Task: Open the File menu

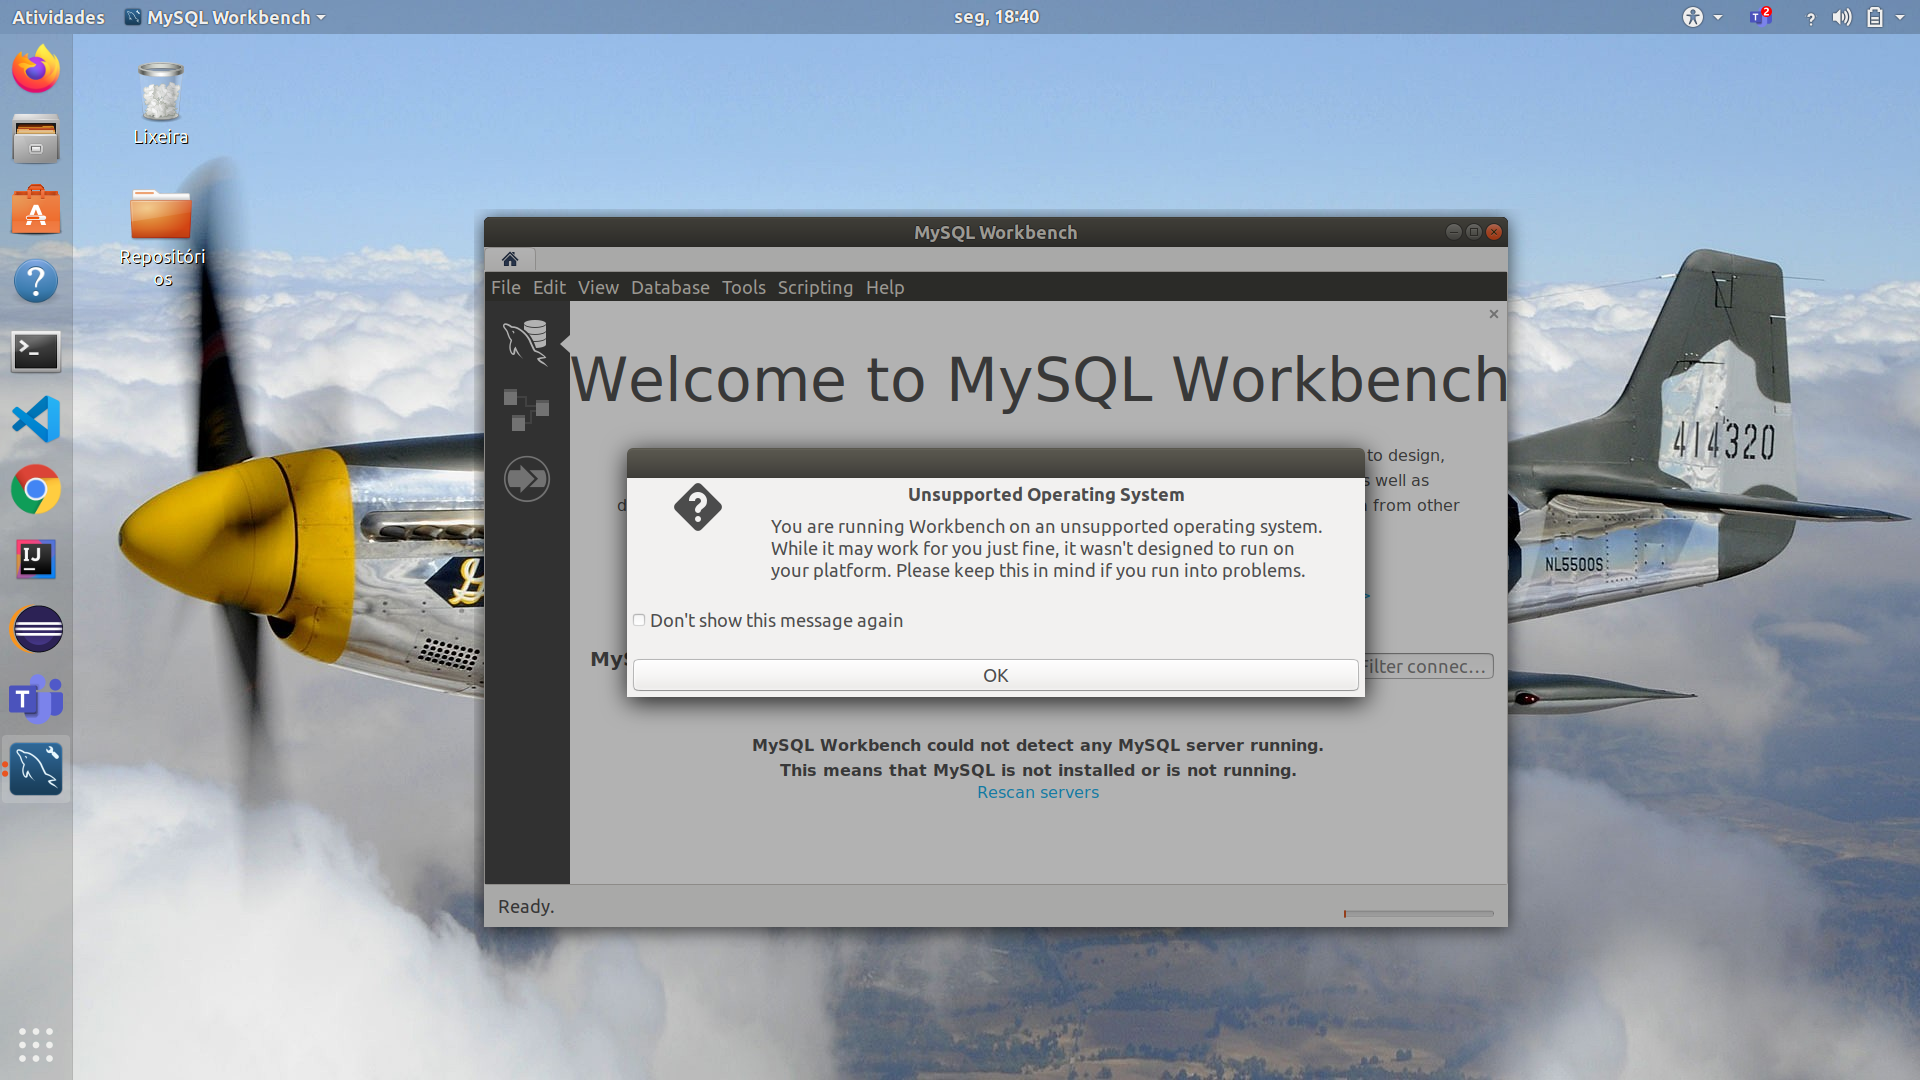Action: click(506, 287)
